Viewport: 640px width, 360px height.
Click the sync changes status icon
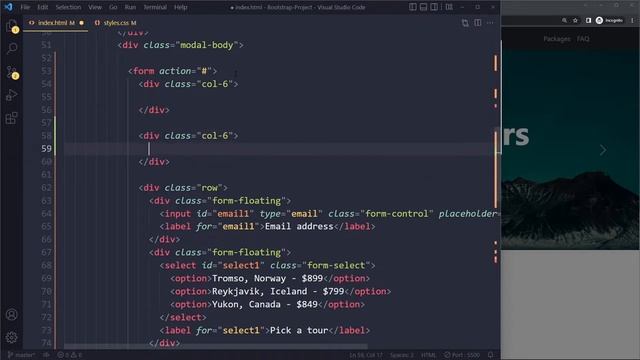(47, 355)
